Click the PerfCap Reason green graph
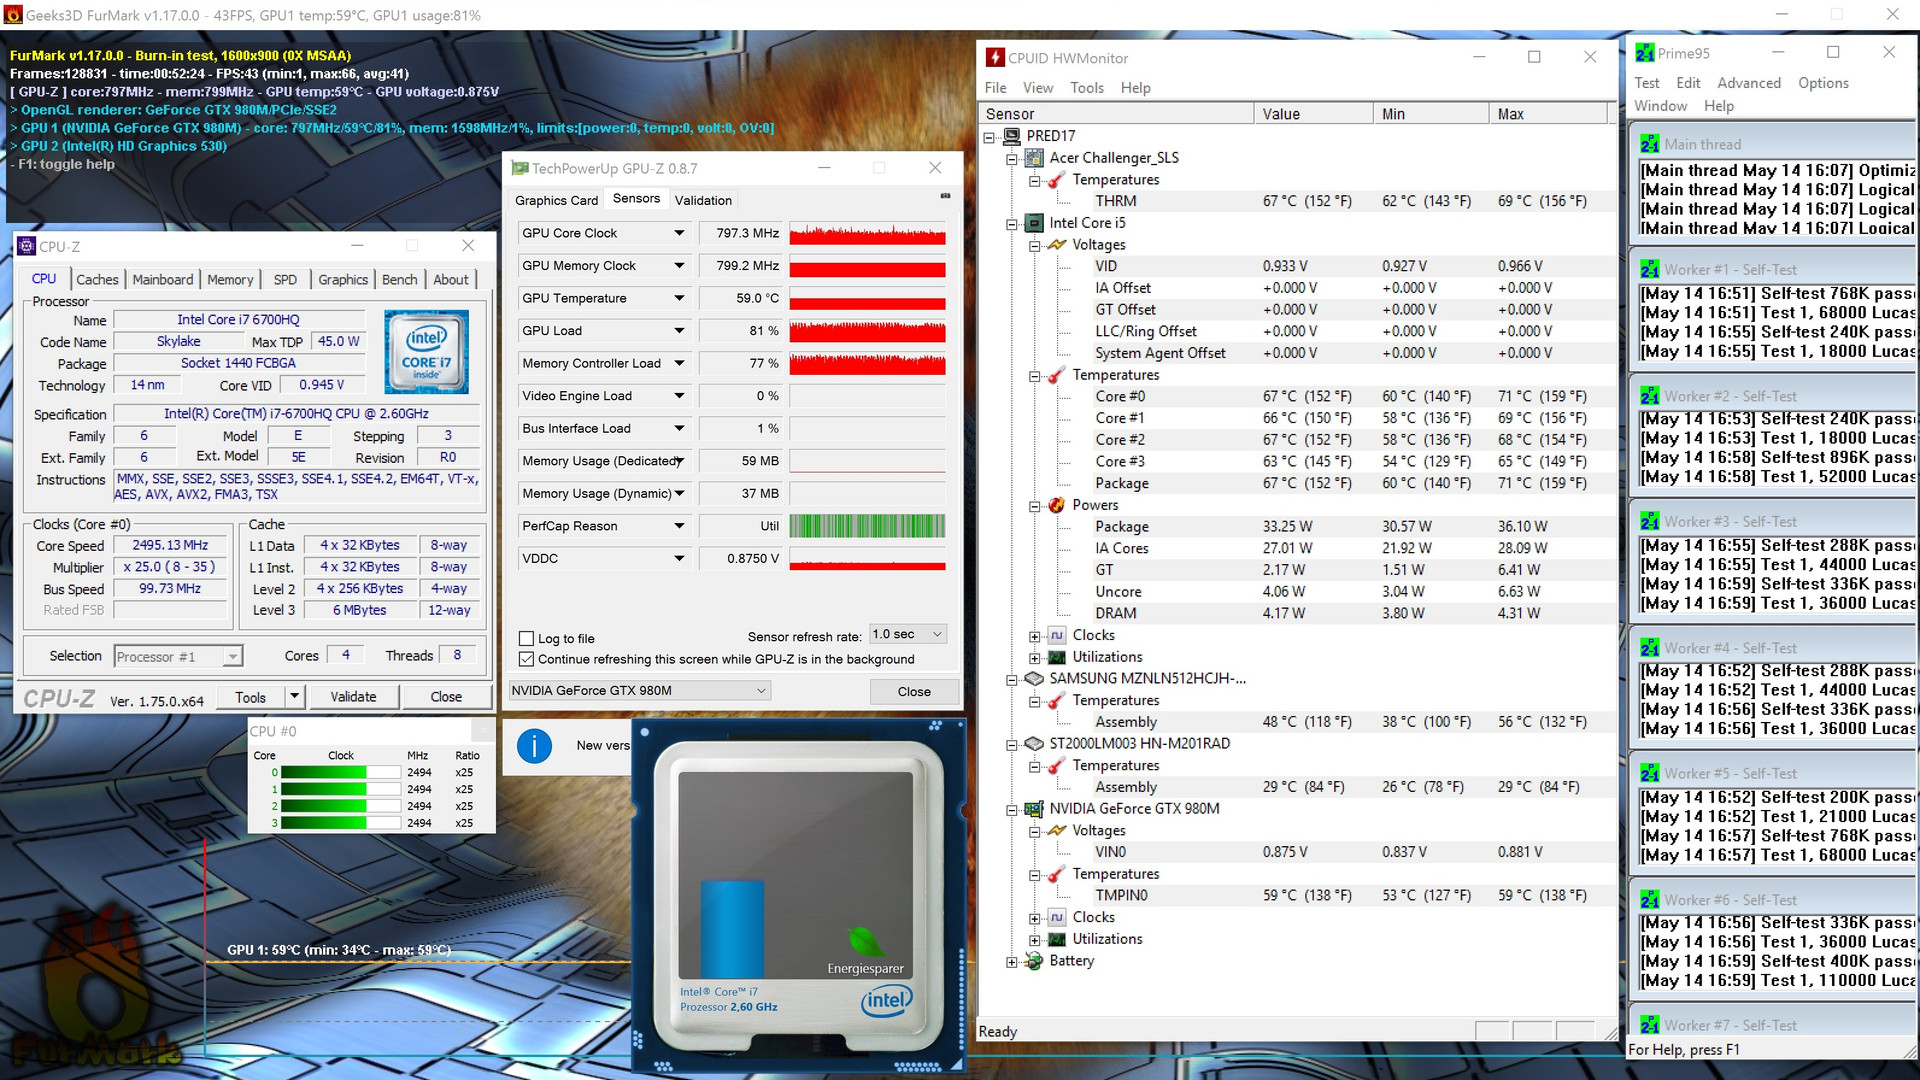This screenshot has width=1920, height=1080. click(x=867, y=527)
